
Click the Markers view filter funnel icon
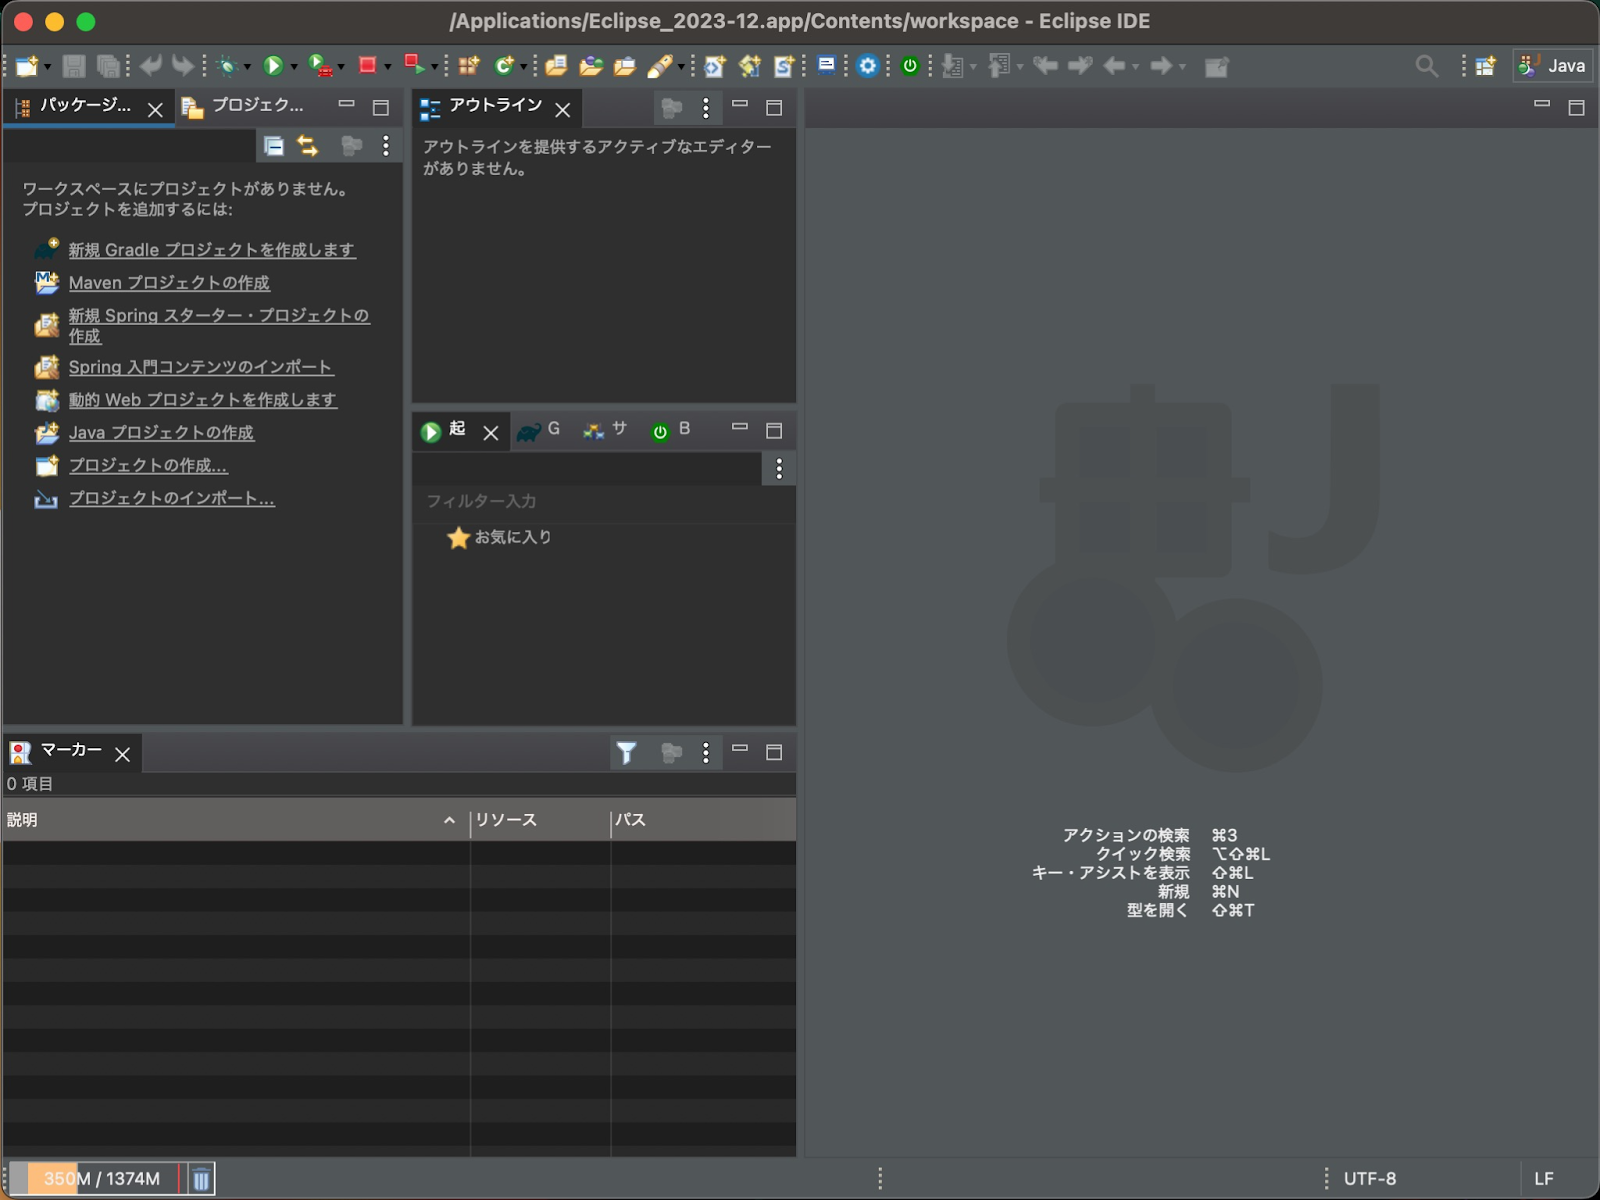tap(626, 753)
